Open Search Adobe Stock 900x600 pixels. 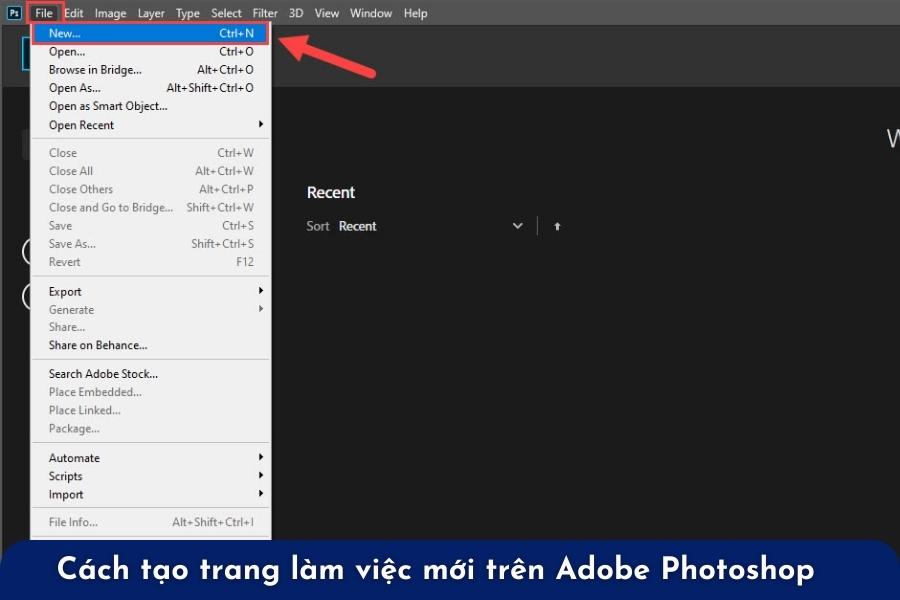pos(103,373)
